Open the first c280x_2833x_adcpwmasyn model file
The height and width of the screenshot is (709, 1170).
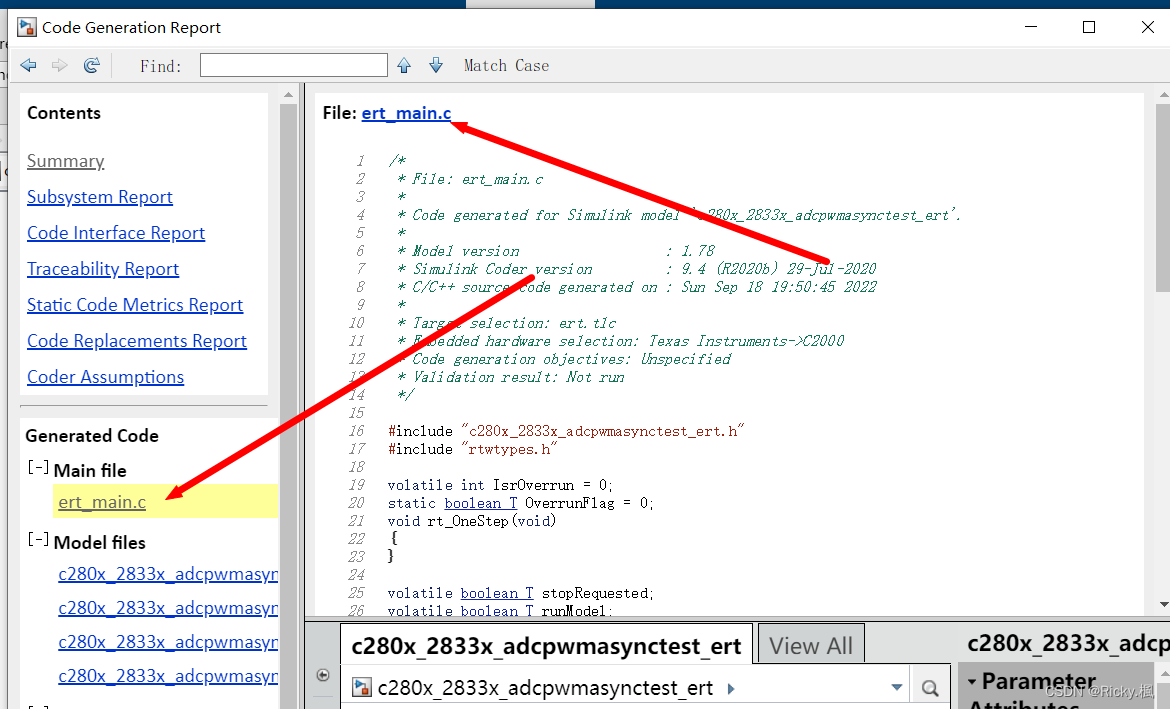pyautogui.click(x=168, y=574)
